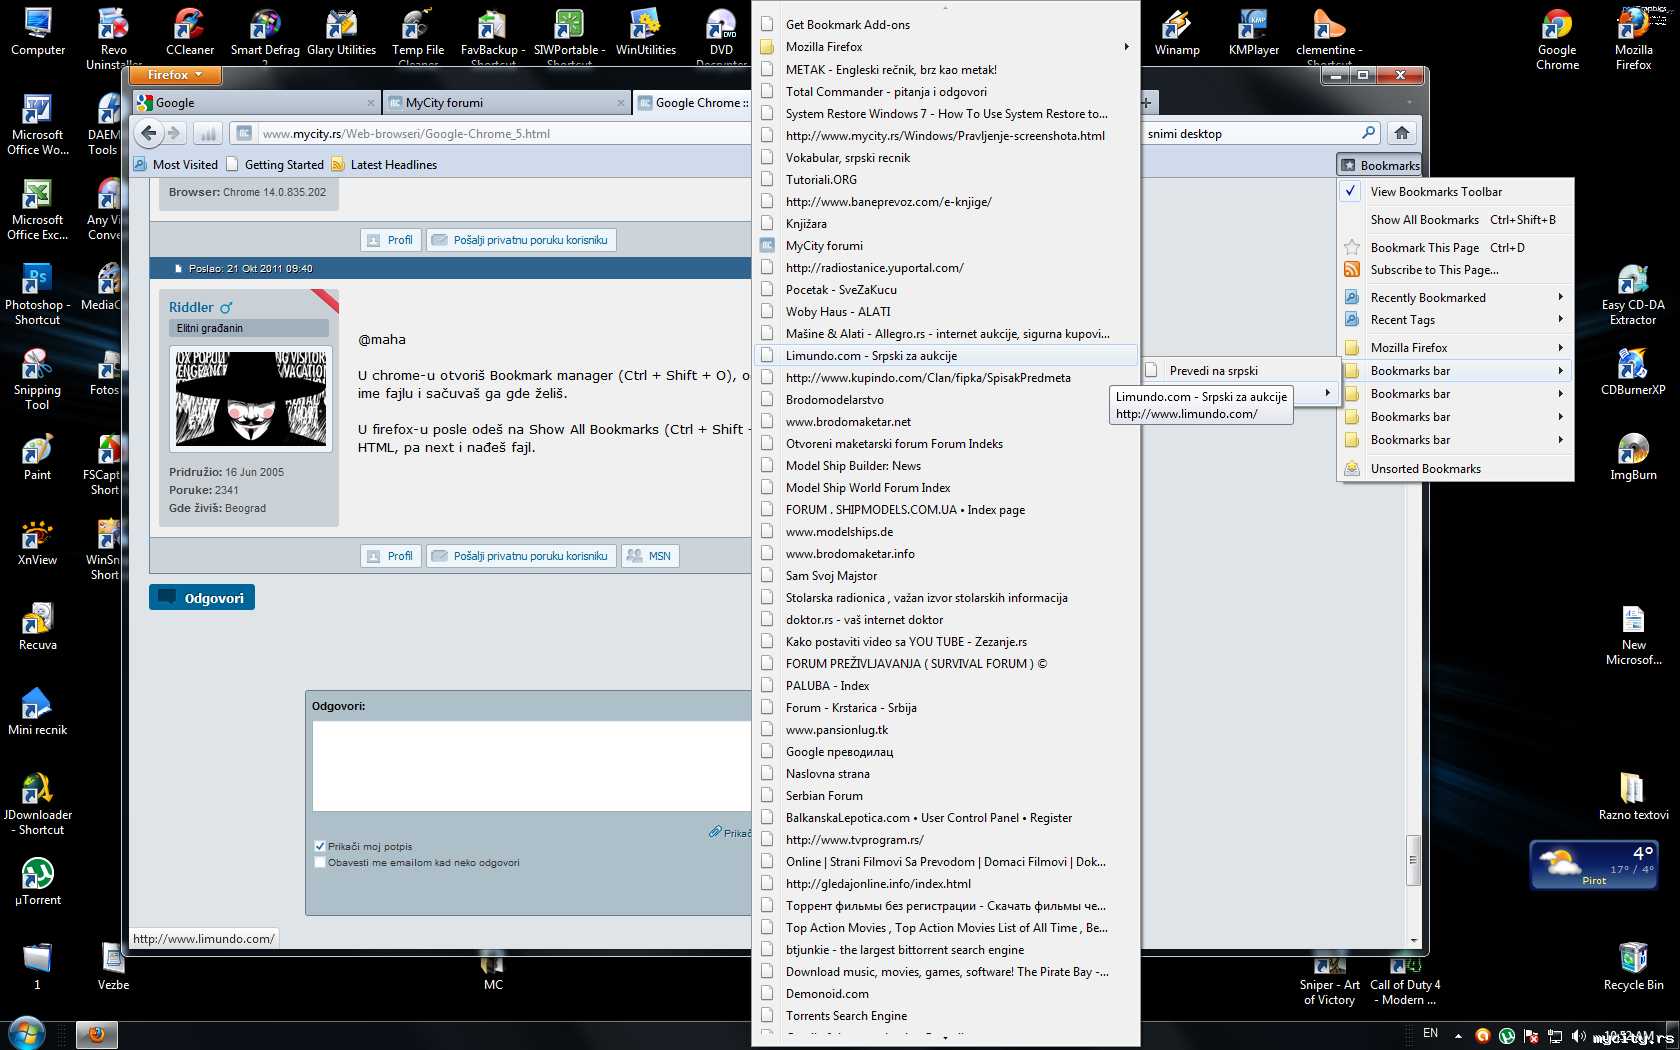1680x1050 pixels.
Task: Open ImgBurn desktop icon
Action: pos(1633,457)
